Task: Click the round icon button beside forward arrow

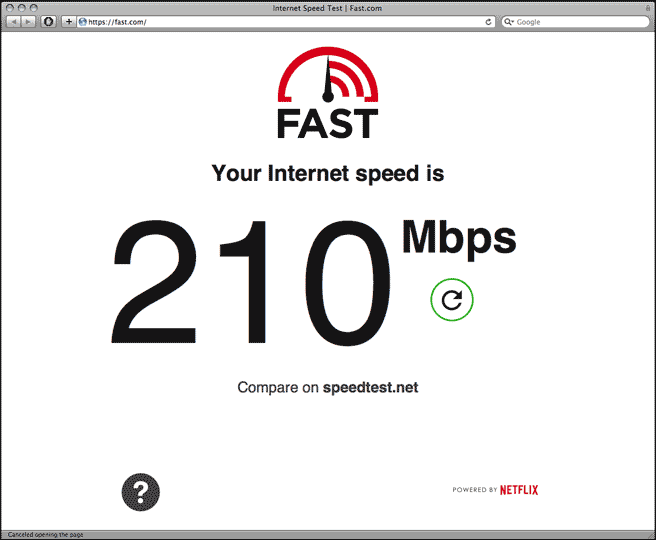Action: pos(49,22)
